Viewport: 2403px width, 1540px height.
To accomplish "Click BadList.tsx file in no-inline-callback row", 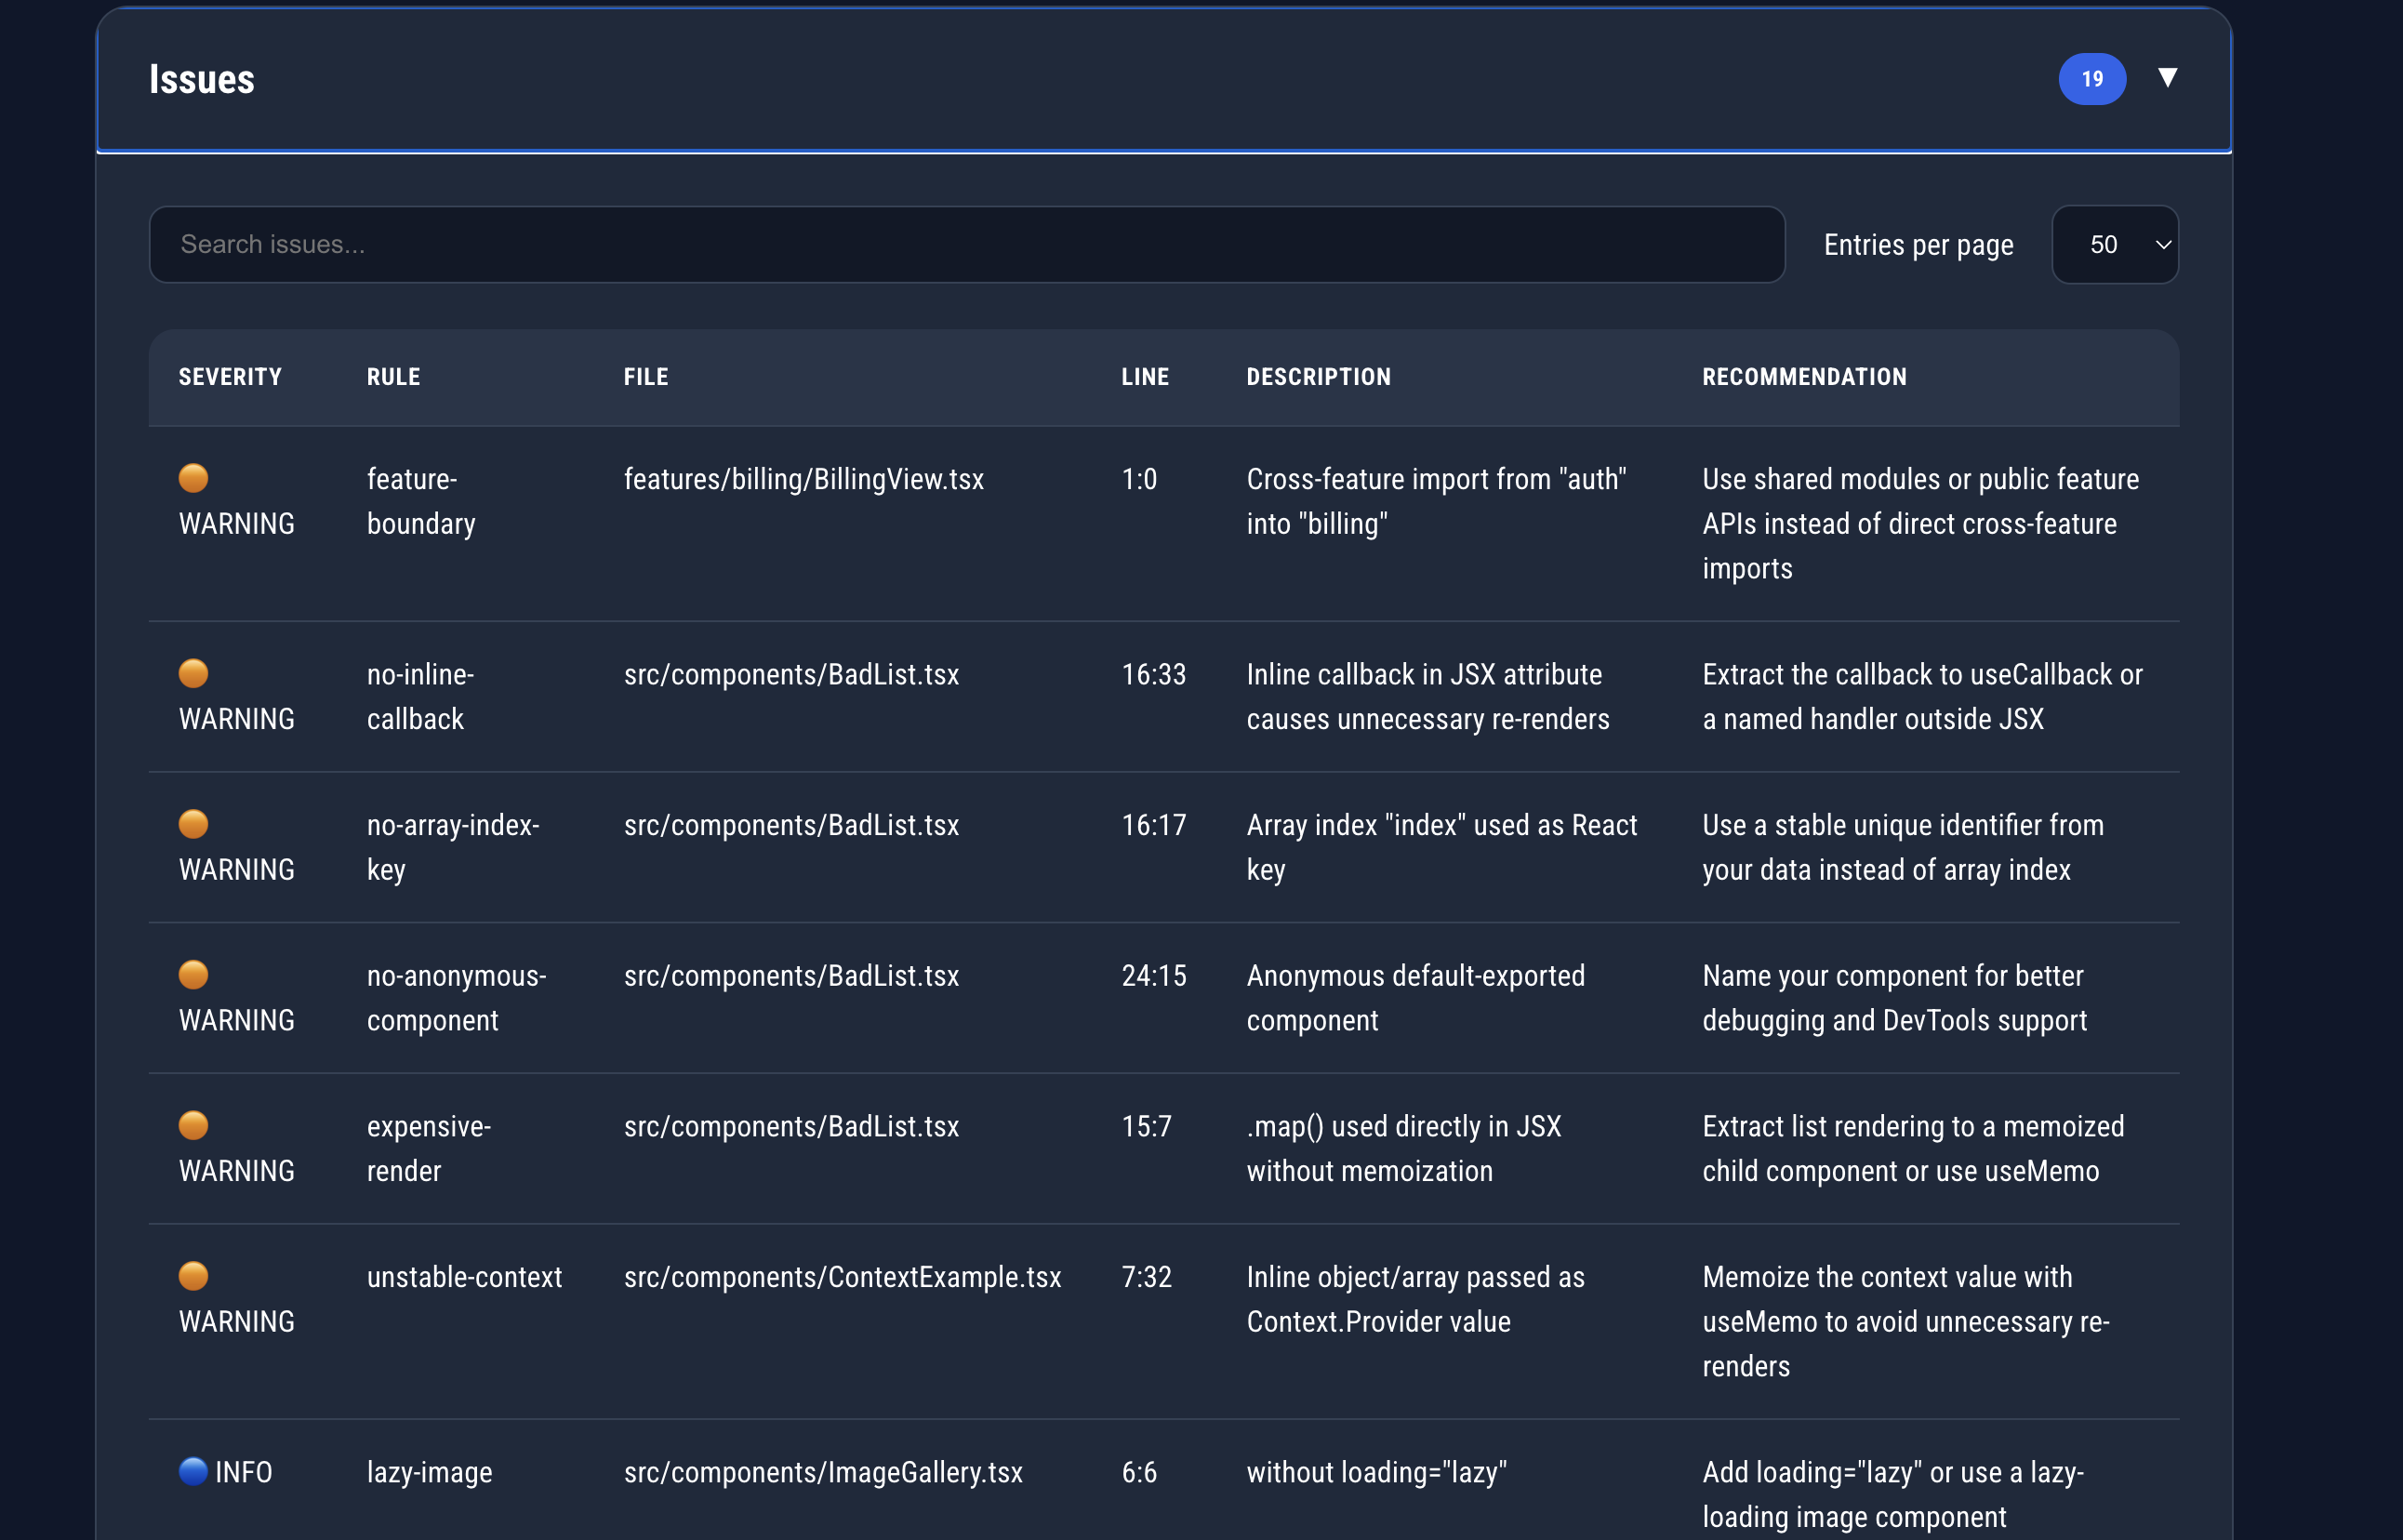I will pyautogui.click(x=791, y=674).
